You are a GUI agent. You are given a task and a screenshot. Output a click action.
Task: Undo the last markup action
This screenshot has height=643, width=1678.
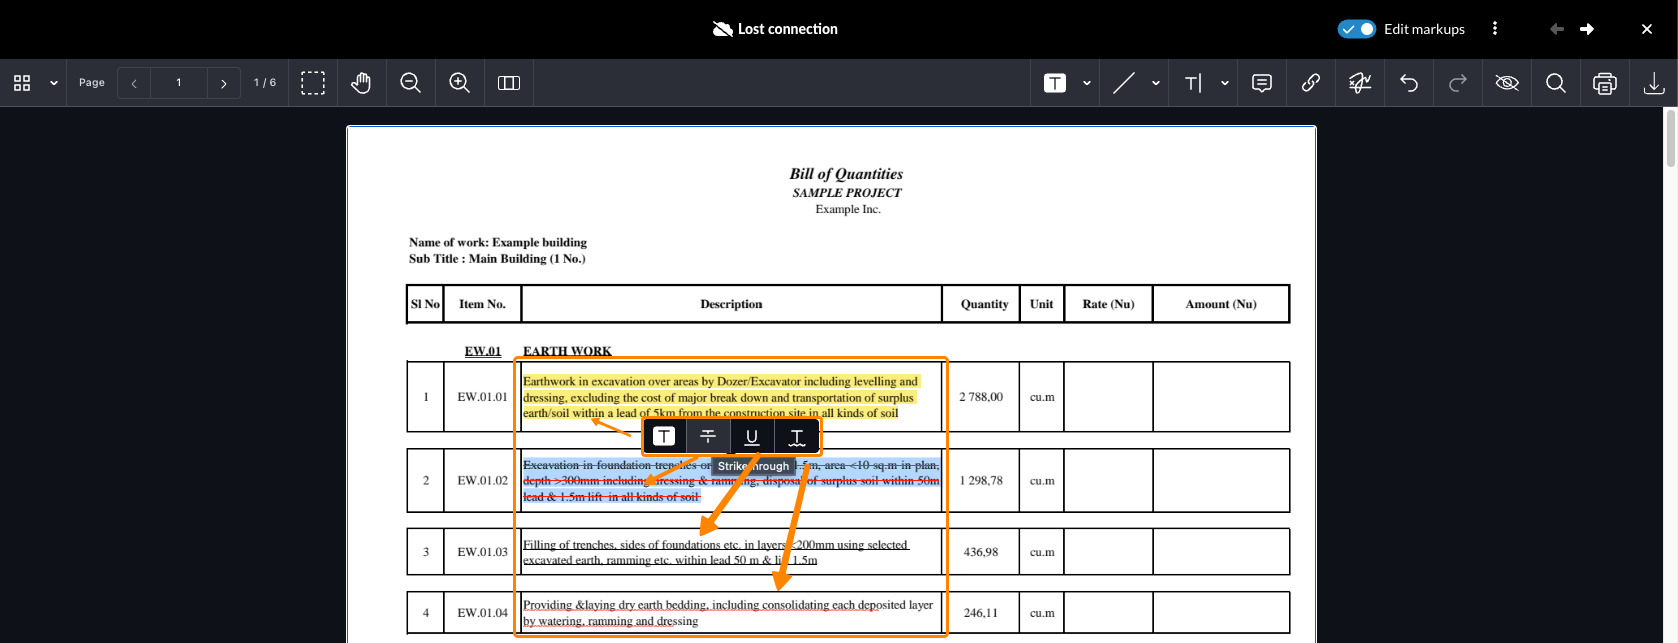point(1409,83)
